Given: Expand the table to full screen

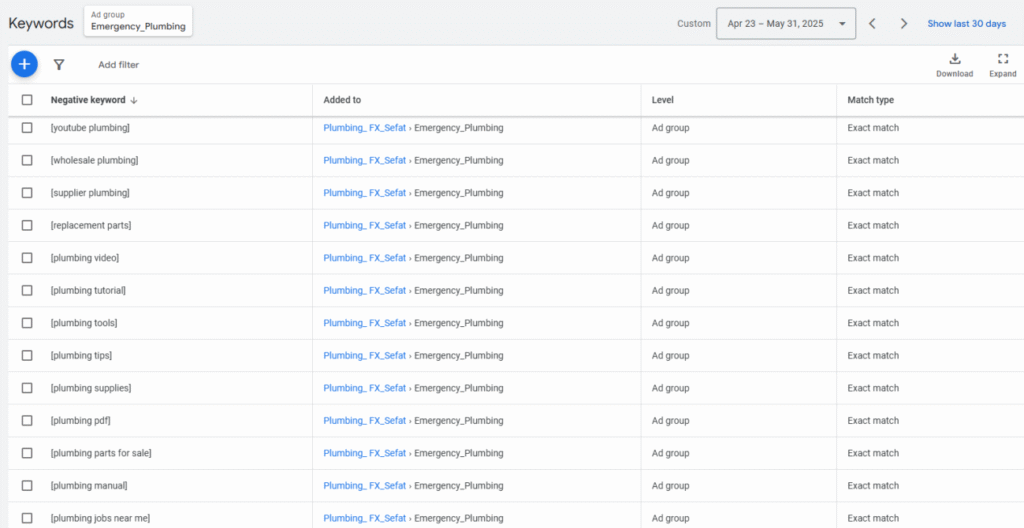Looking at the screenshot, I should 1002,65.
